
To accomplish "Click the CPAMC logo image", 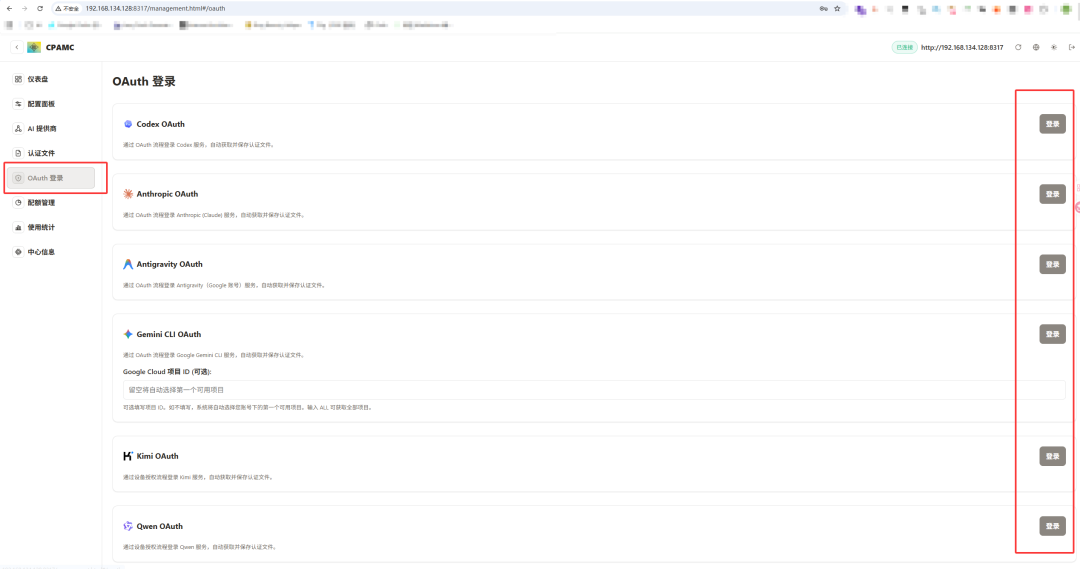I will (x=34, y=48).
